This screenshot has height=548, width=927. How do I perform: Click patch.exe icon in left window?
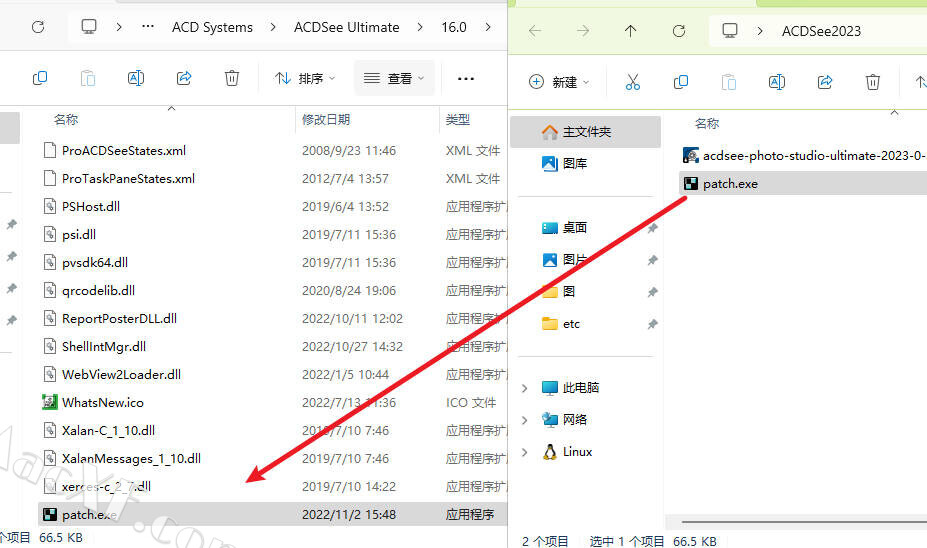pos(50,514)
